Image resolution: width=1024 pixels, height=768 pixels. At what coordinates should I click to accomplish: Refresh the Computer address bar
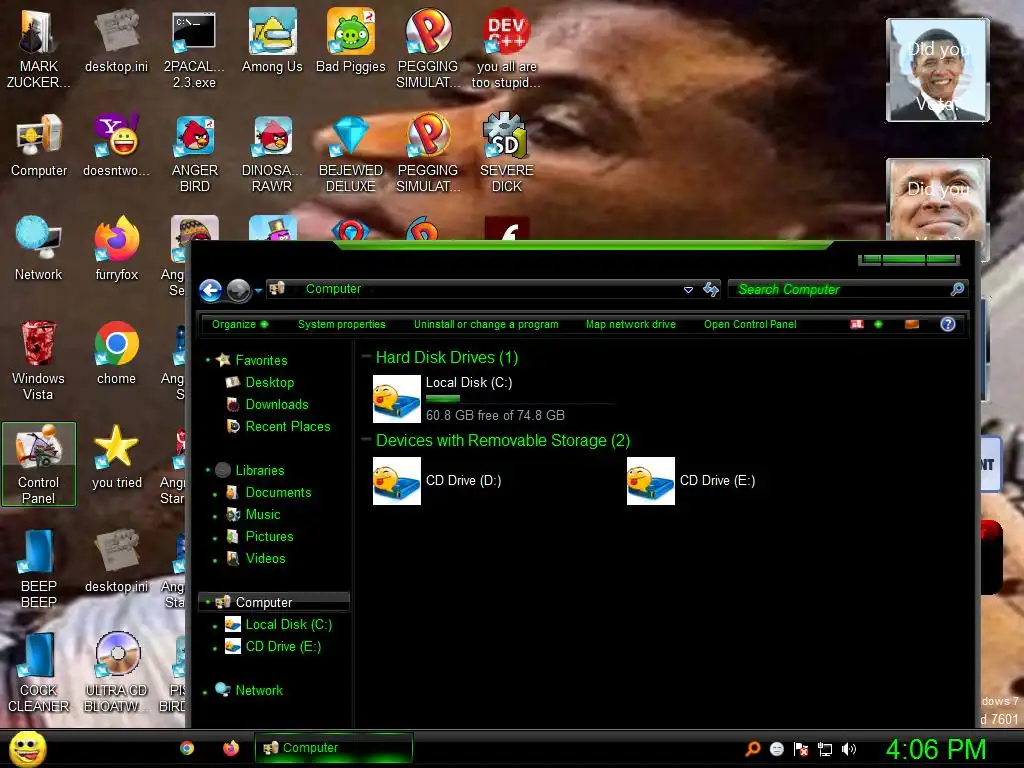click(711, 289)
